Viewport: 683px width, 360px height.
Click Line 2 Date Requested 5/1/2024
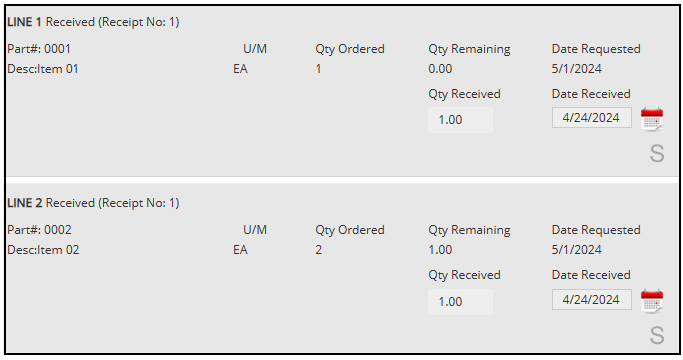(x=577, y=250)
